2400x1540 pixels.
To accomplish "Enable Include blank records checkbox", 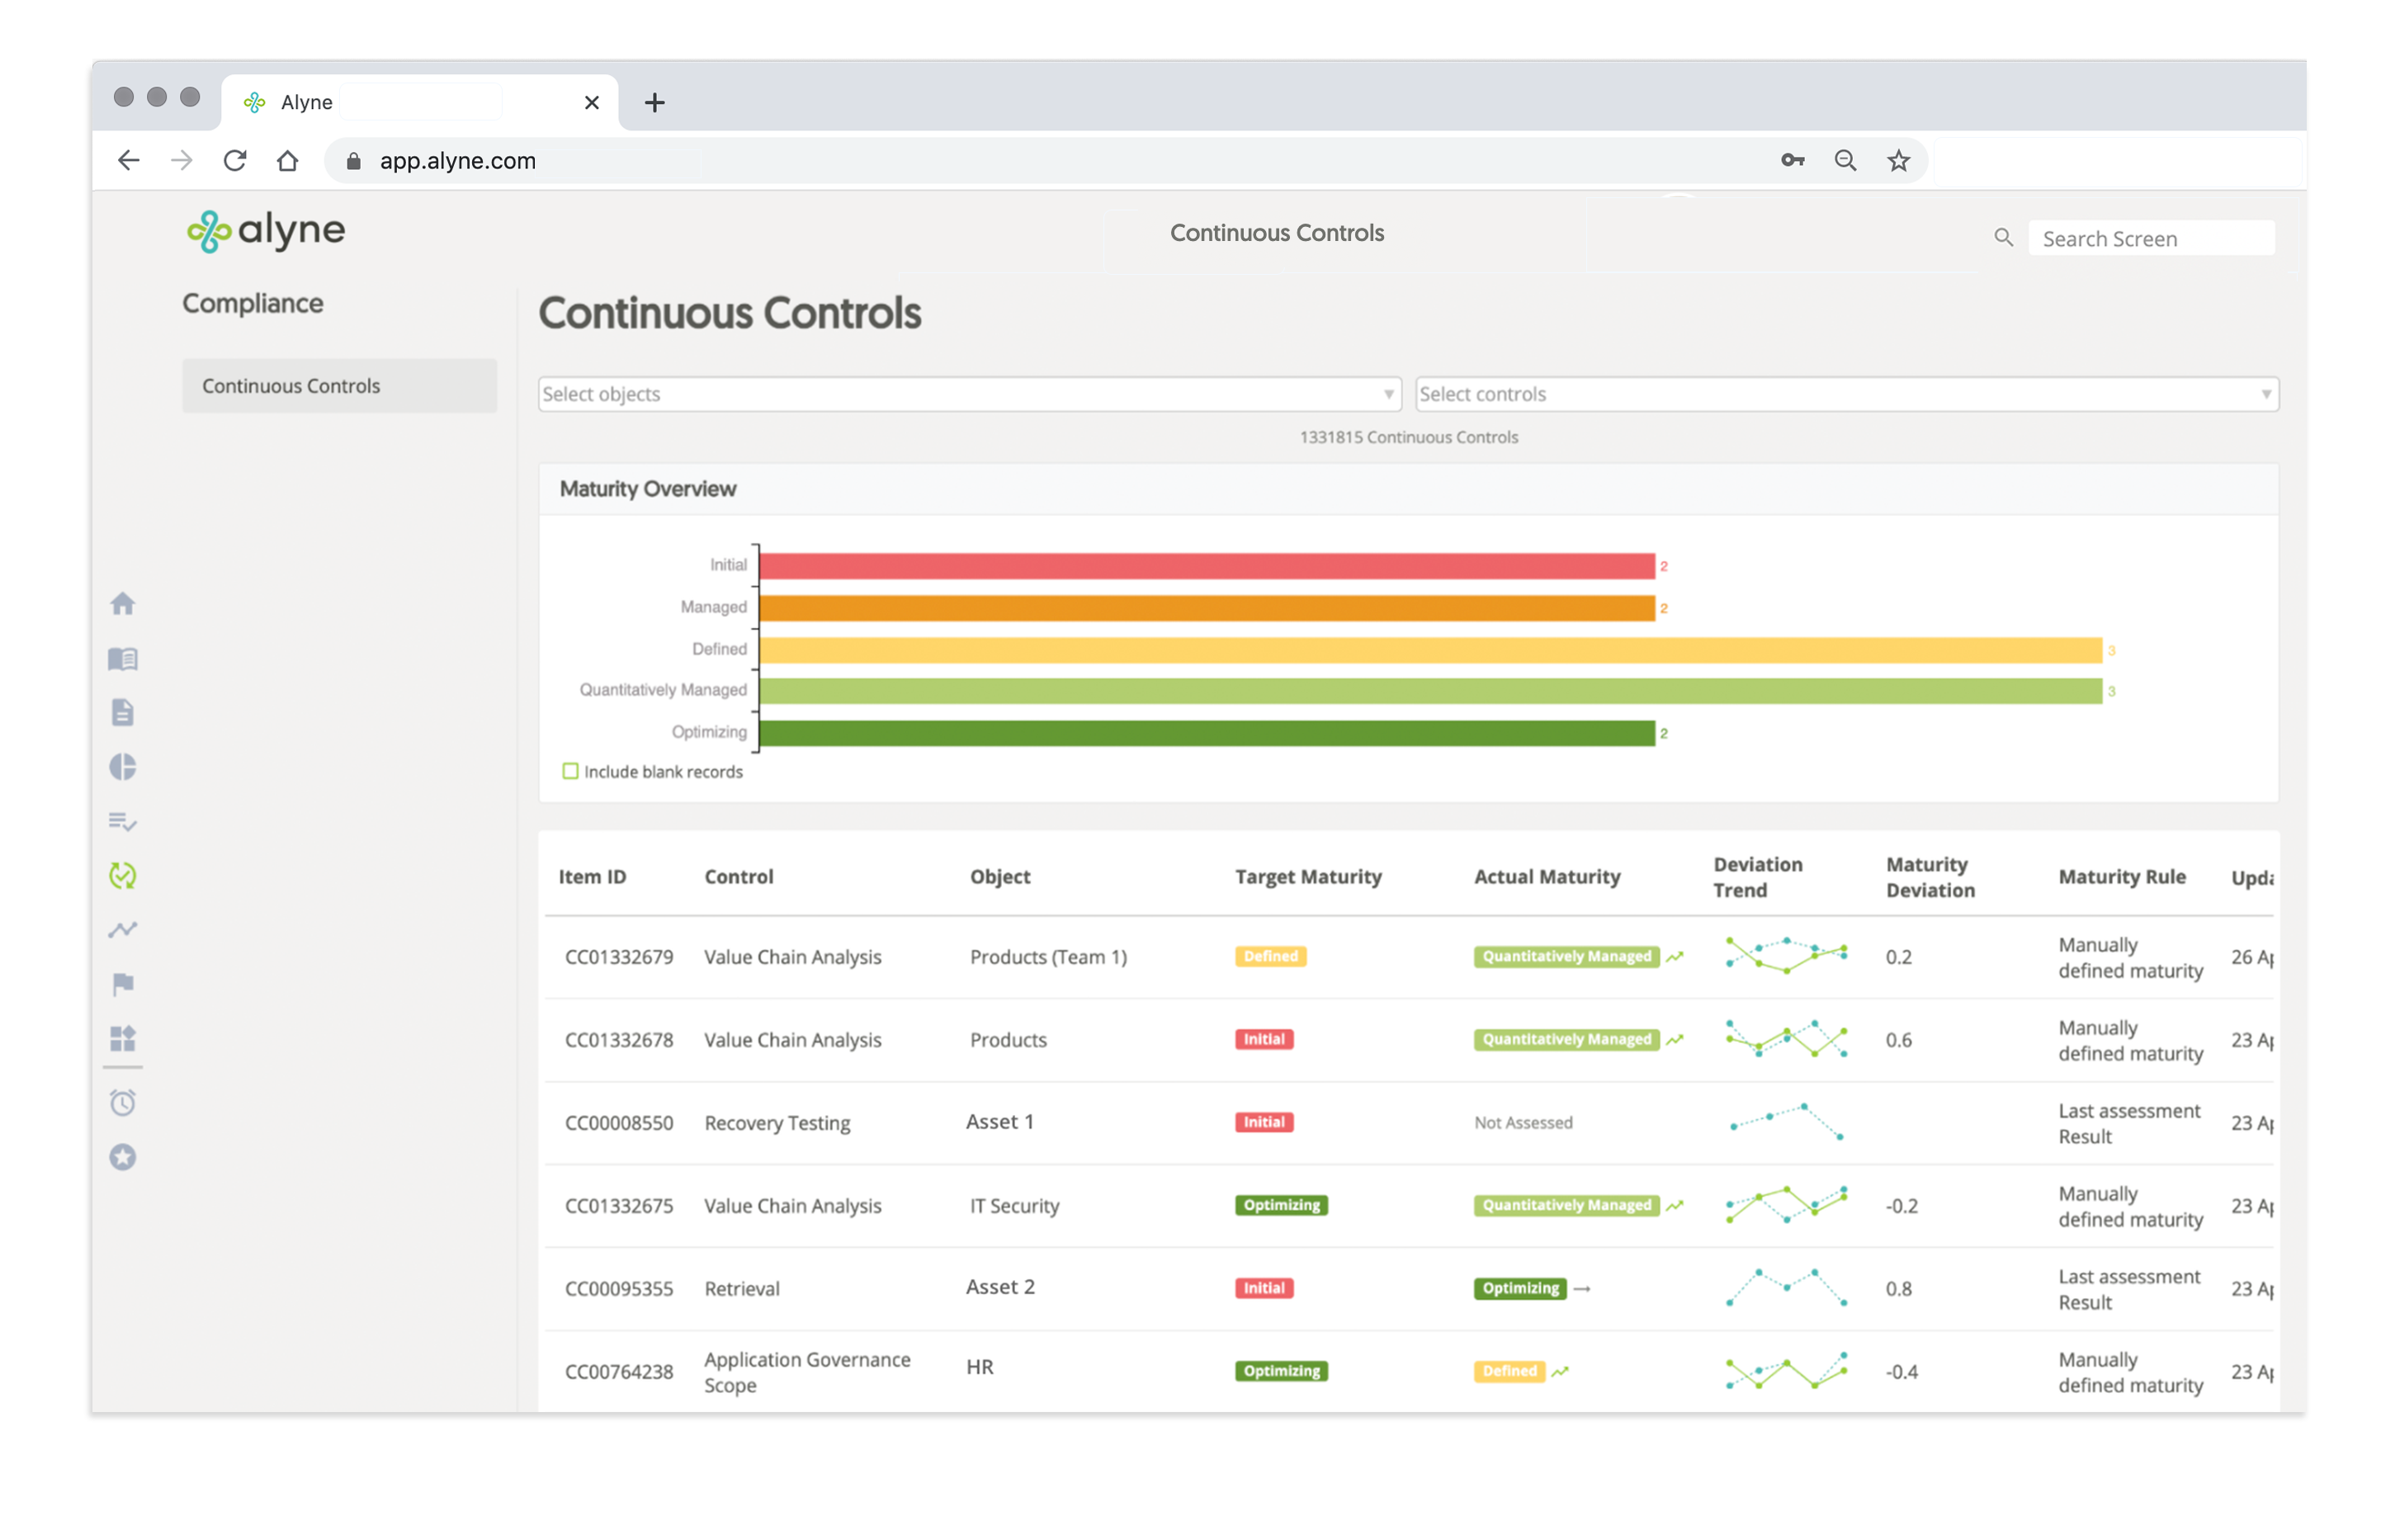I will pos(570,772).
